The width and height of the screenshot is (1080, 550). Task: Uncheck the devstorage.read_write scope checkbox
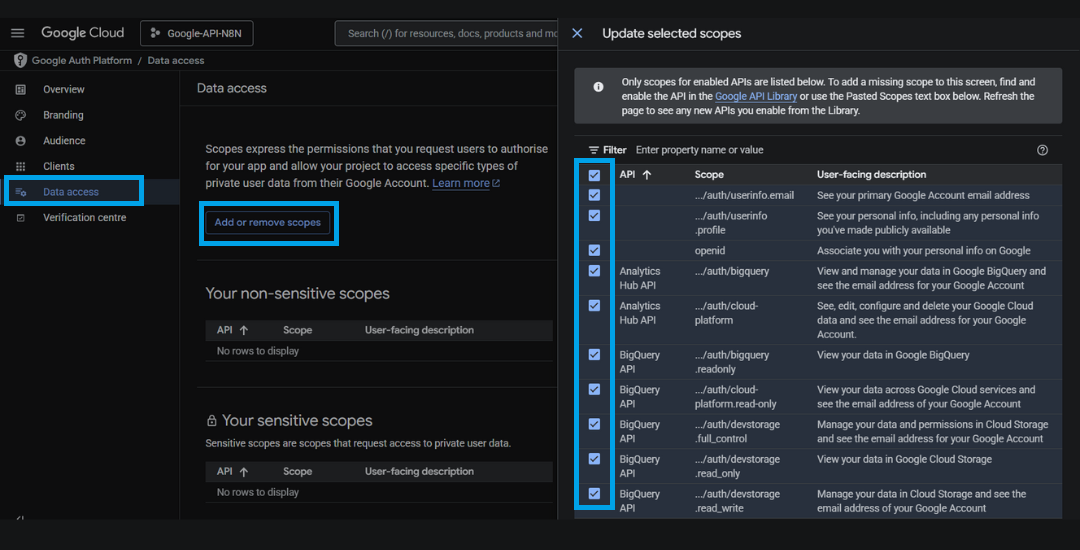tap(594, 494)
